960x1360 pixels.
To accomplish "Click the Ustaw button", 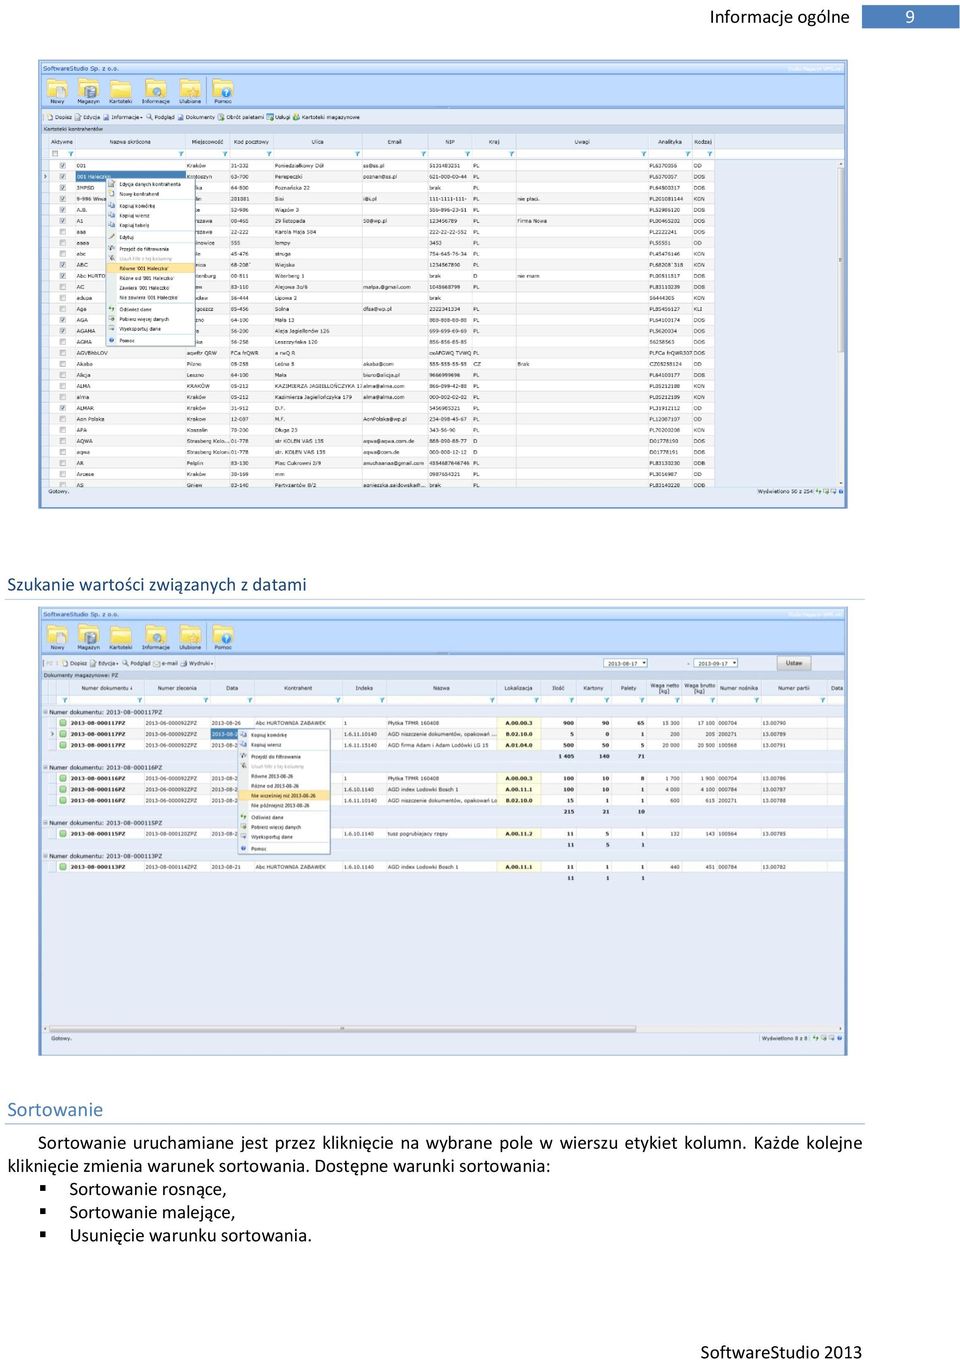I will click(794, 663).
